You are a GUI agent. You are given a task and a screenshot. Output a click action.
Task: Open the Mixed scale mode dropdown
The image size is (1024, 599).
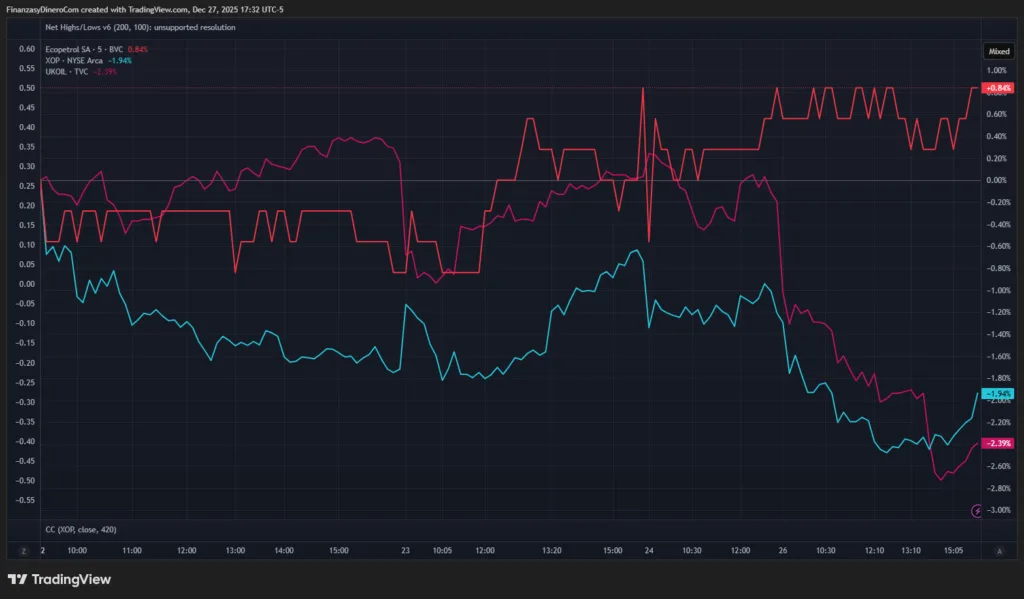pos(998,50)
